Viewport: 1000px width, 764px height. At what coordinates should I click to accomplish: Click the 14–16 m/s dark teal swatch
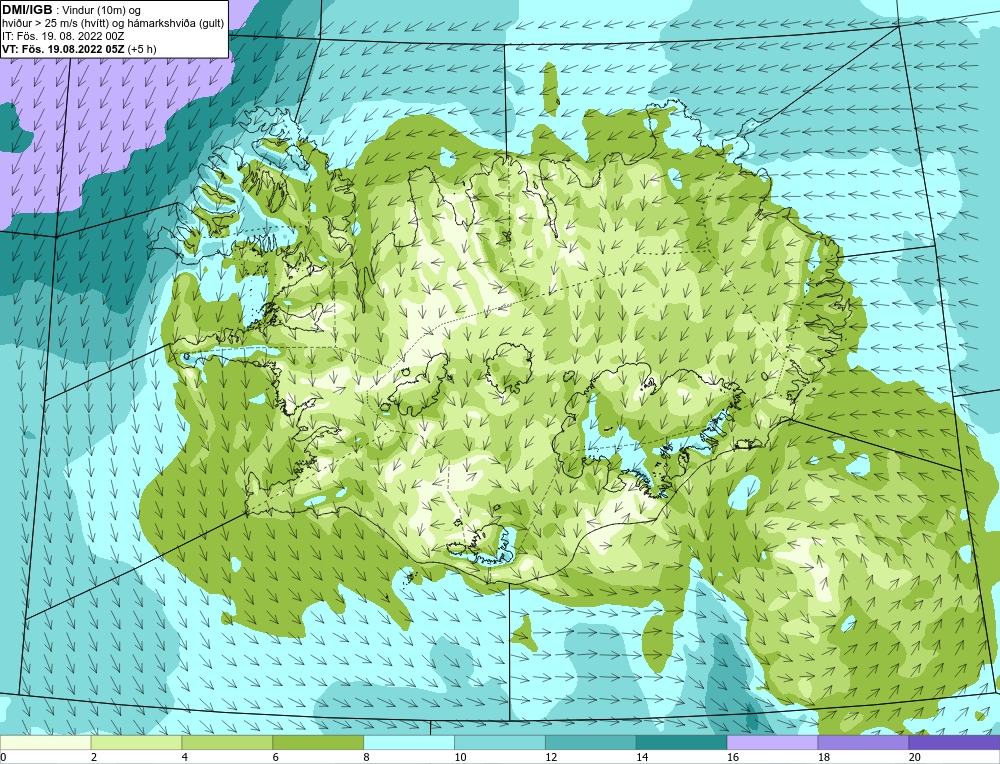pyautogui.click(x=682, y=742)
